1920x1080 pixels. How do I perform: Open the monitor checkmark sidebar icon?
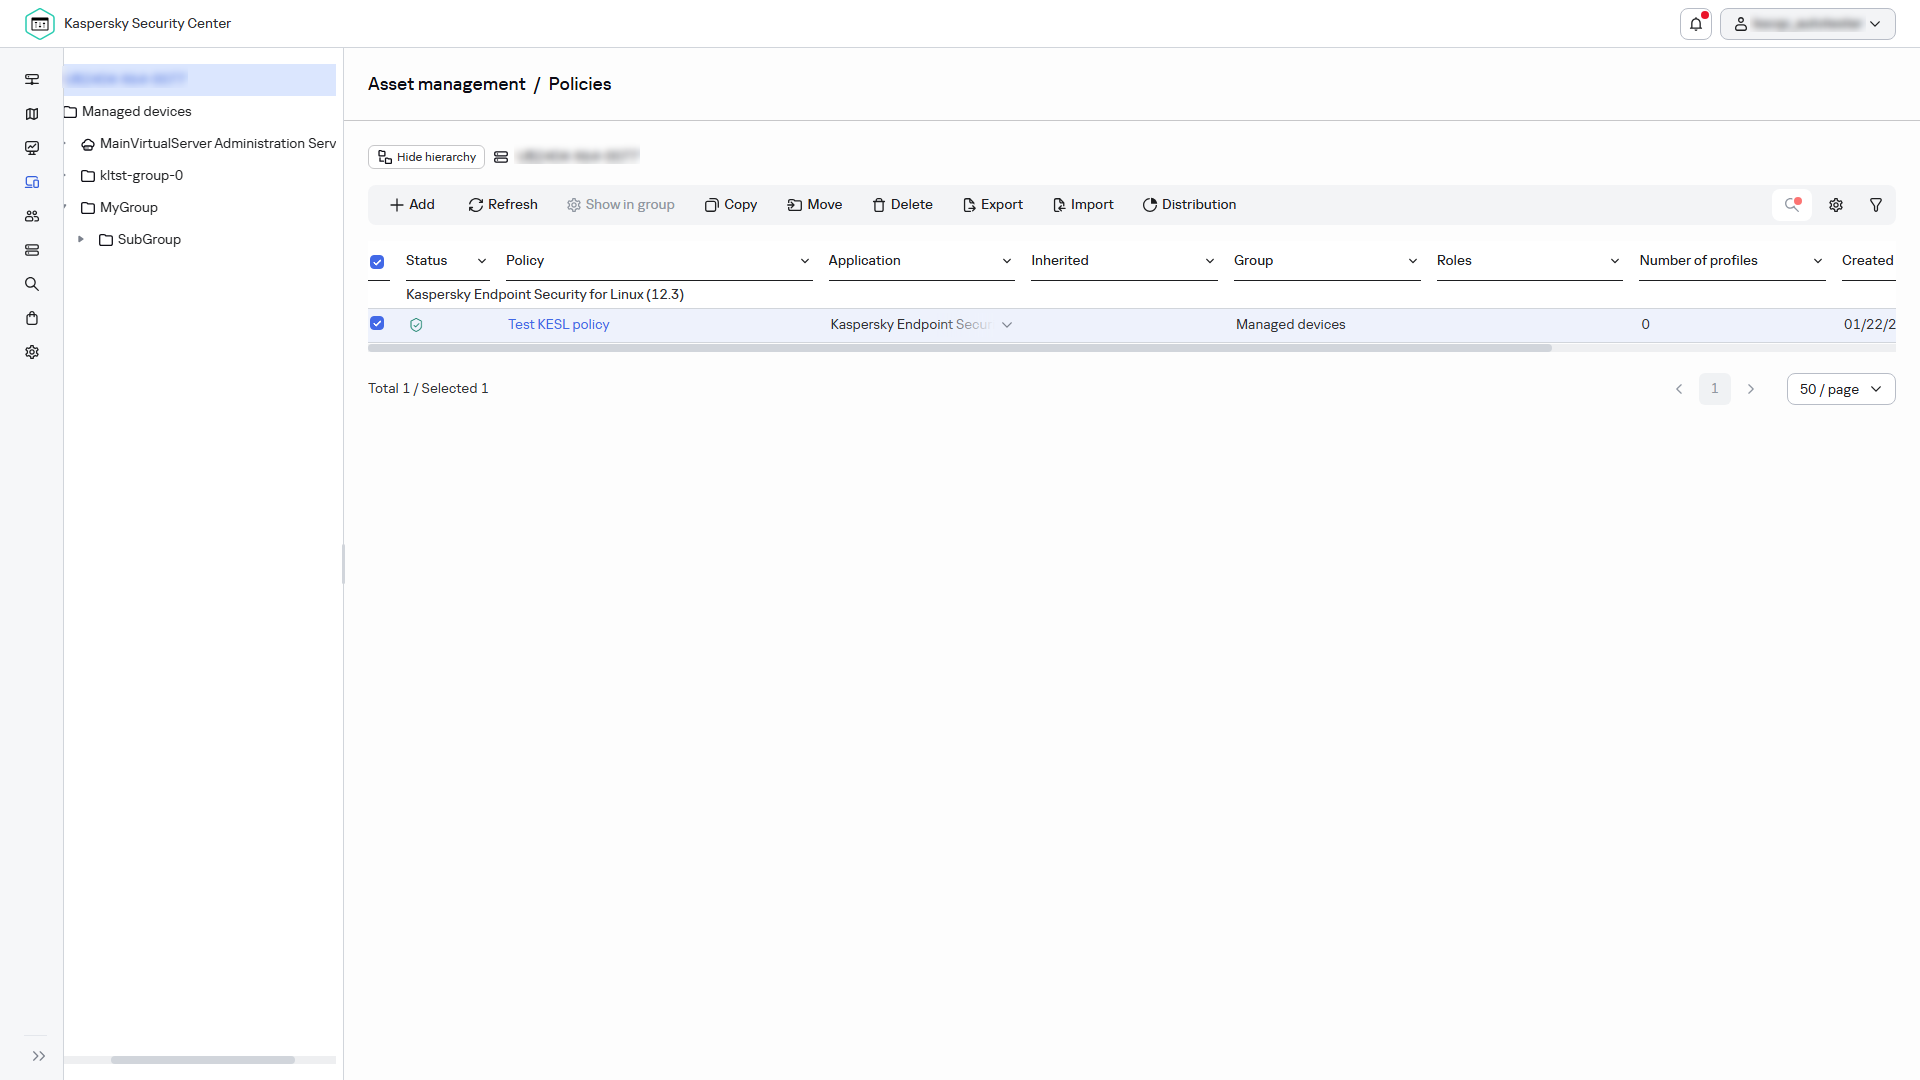pyautogui.click(x=32, y=148)
